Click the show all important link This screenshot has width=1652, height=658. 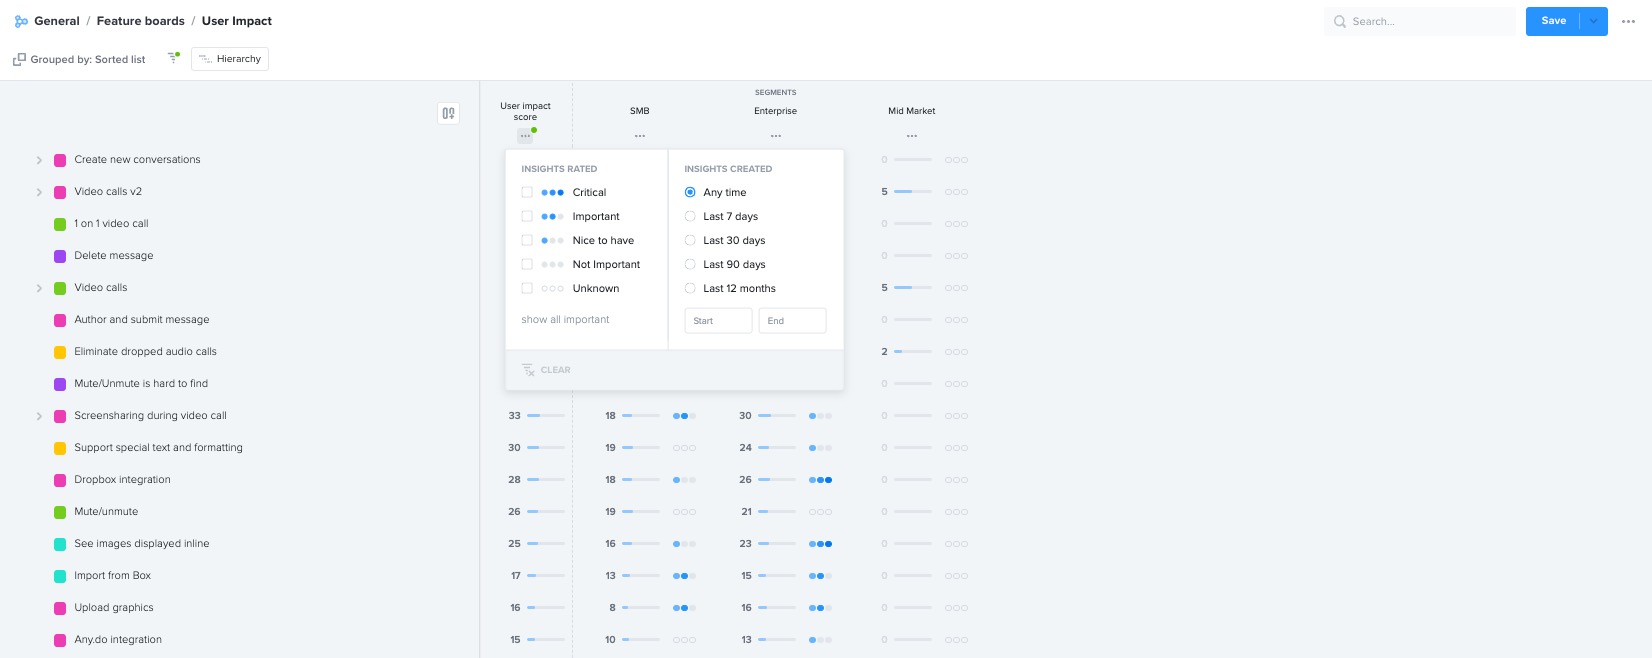click(565, 320)
